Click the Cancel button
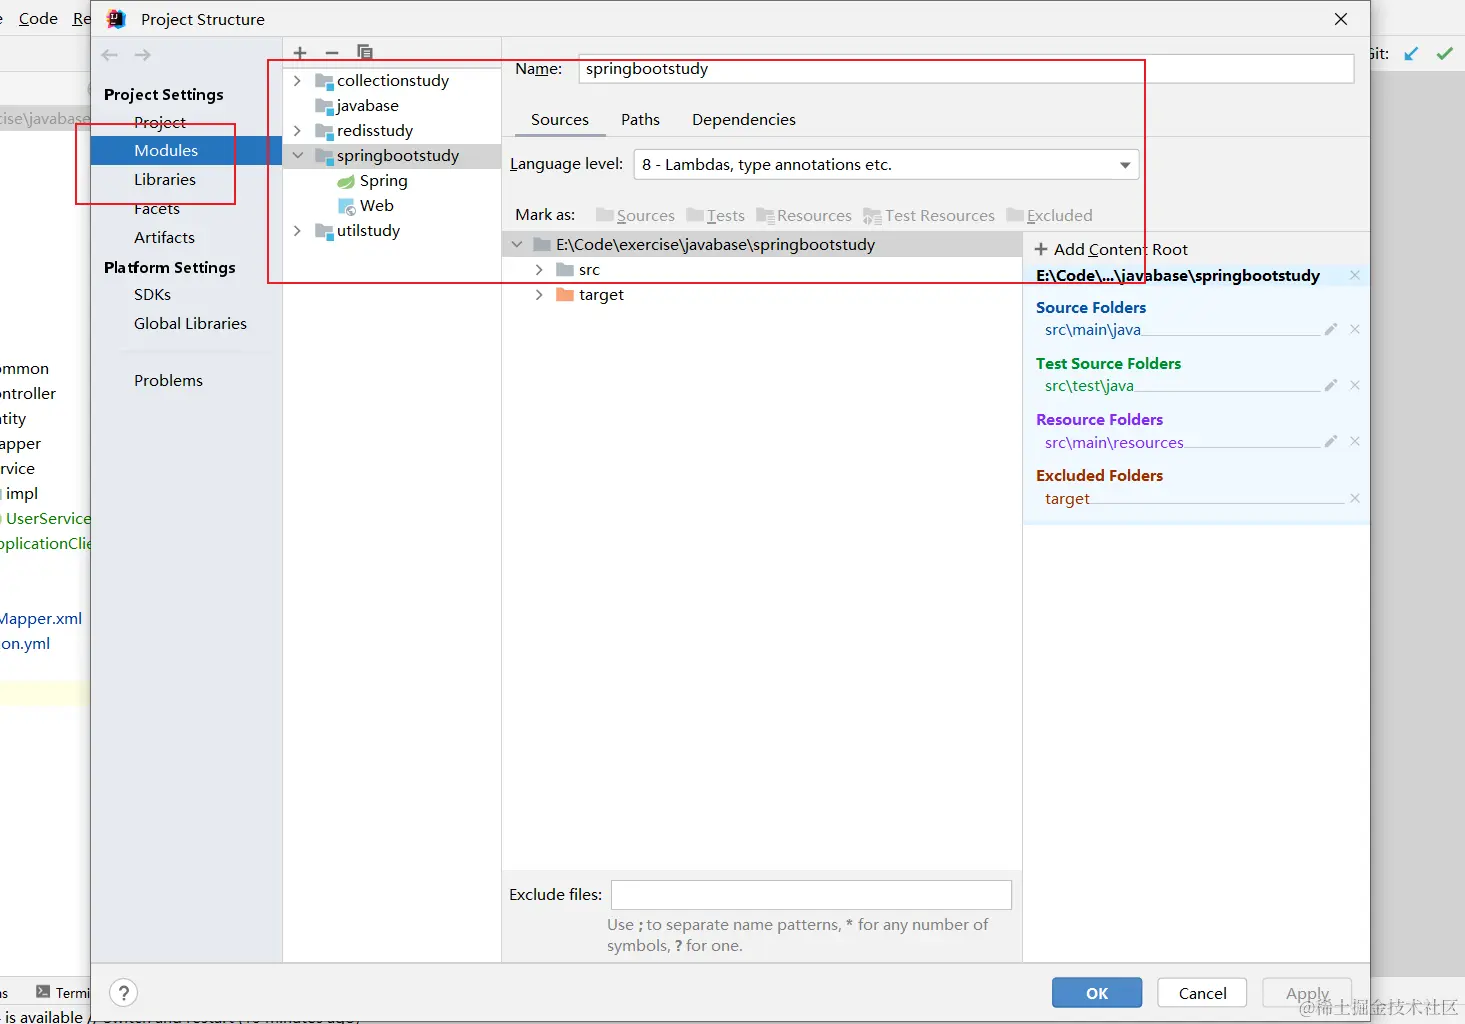Screen dimensions: 1465x1024 (1202, 993)
